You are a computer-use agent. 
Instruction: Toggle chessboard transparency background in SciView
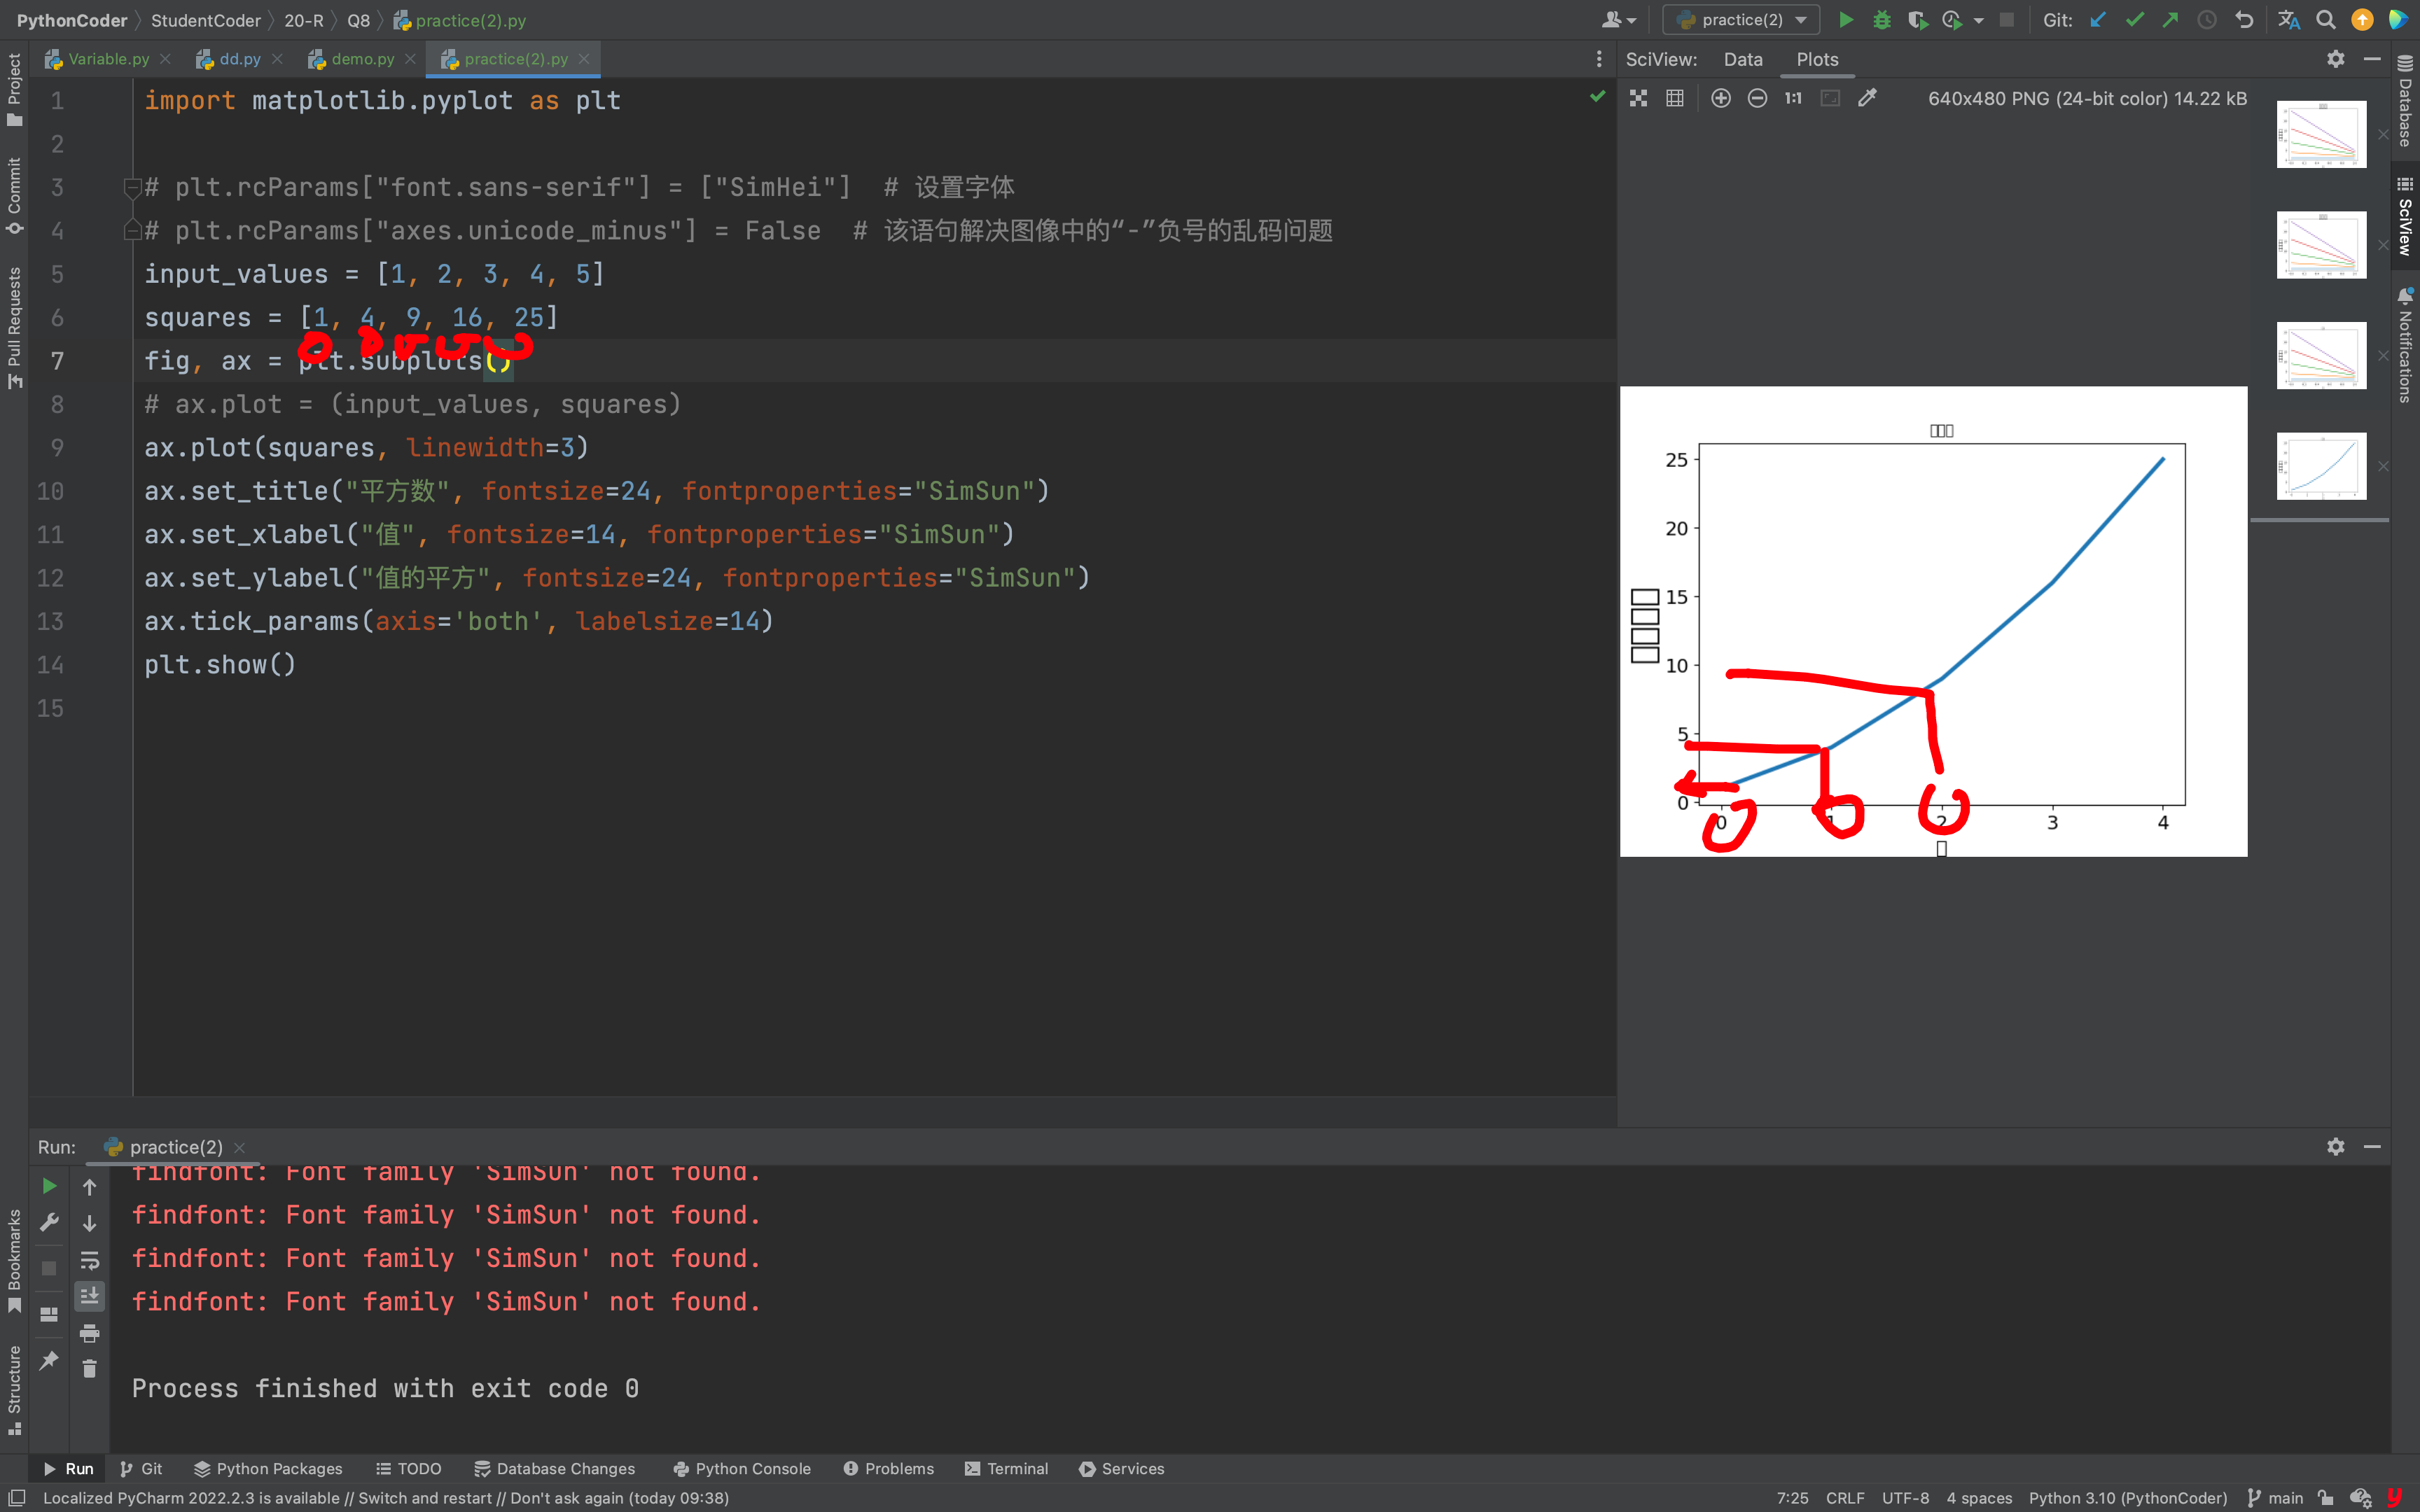click(x=1638, y=98)
